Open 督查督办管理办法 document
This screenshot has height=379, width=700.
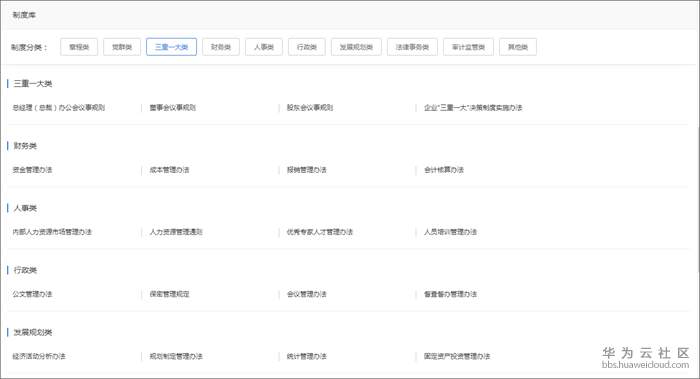coord(450,294)
